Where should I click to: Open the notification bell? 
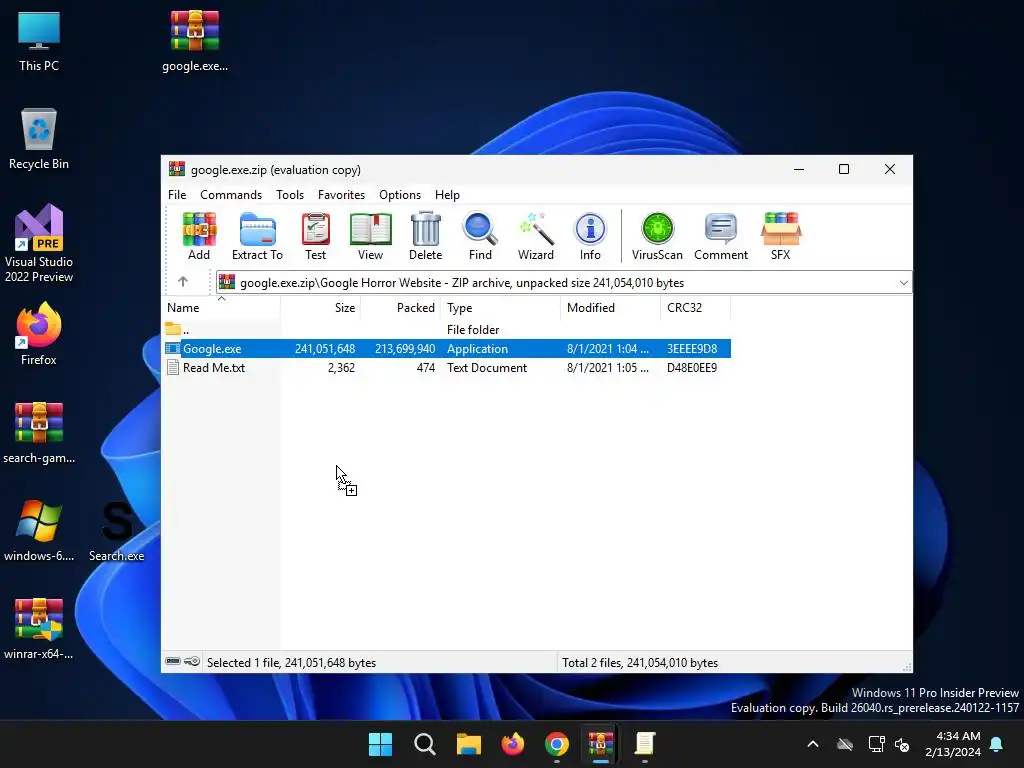point(997,744)
